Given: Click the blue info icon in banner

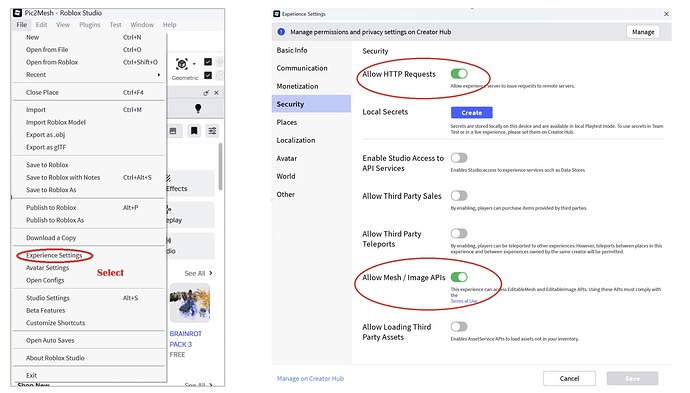Looking at the screenshot, I should [281, 32].
